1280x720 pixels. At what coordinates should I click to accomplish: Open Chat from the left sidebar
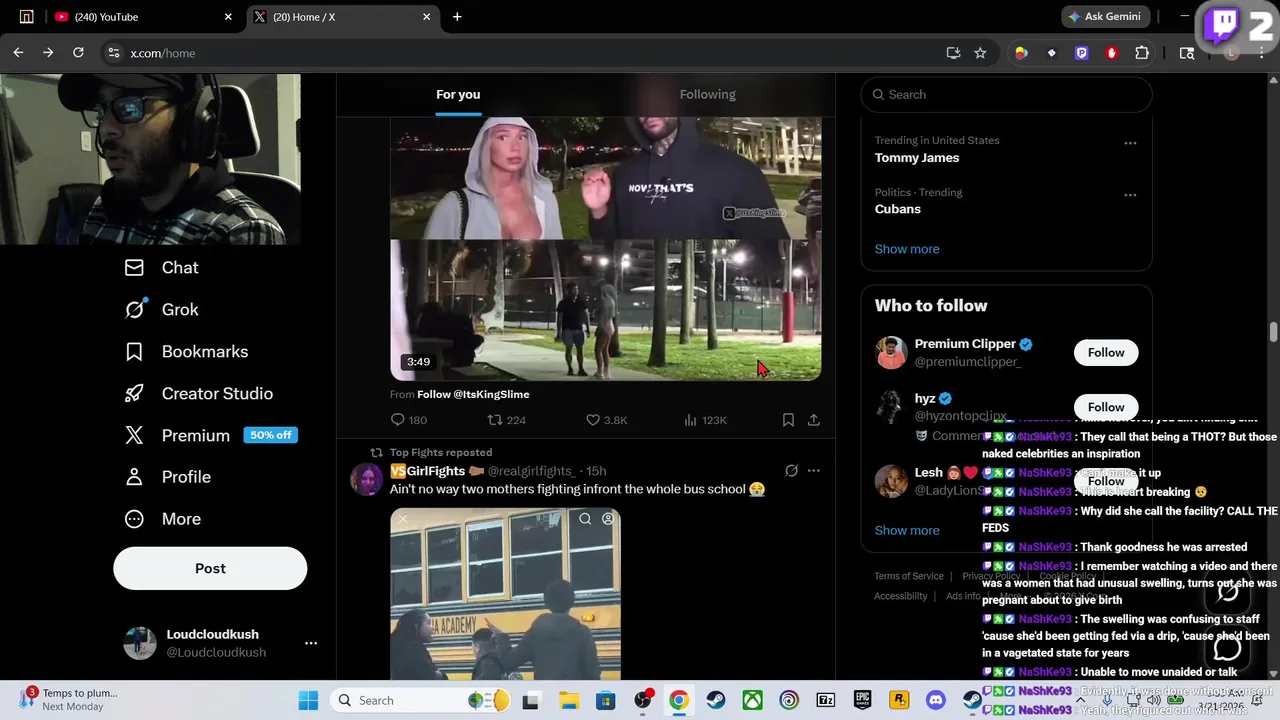click(x=161, y=268)
